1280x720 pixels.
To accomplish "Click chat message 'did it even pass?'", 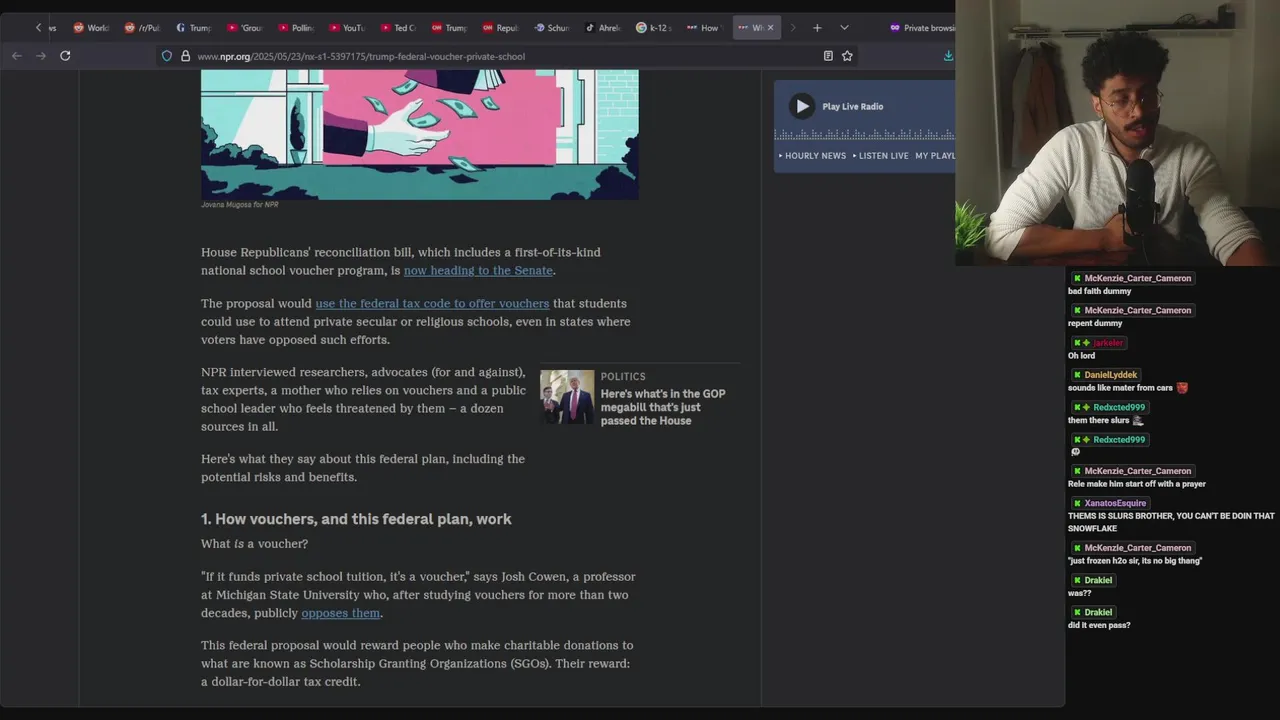I will (x=1099, y=625).
